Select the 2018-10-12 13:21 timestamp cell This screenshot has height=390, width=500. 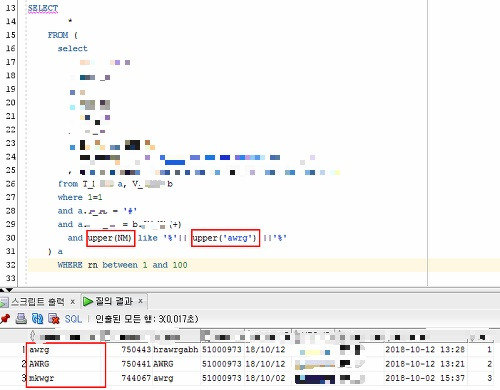click(425, 364)
